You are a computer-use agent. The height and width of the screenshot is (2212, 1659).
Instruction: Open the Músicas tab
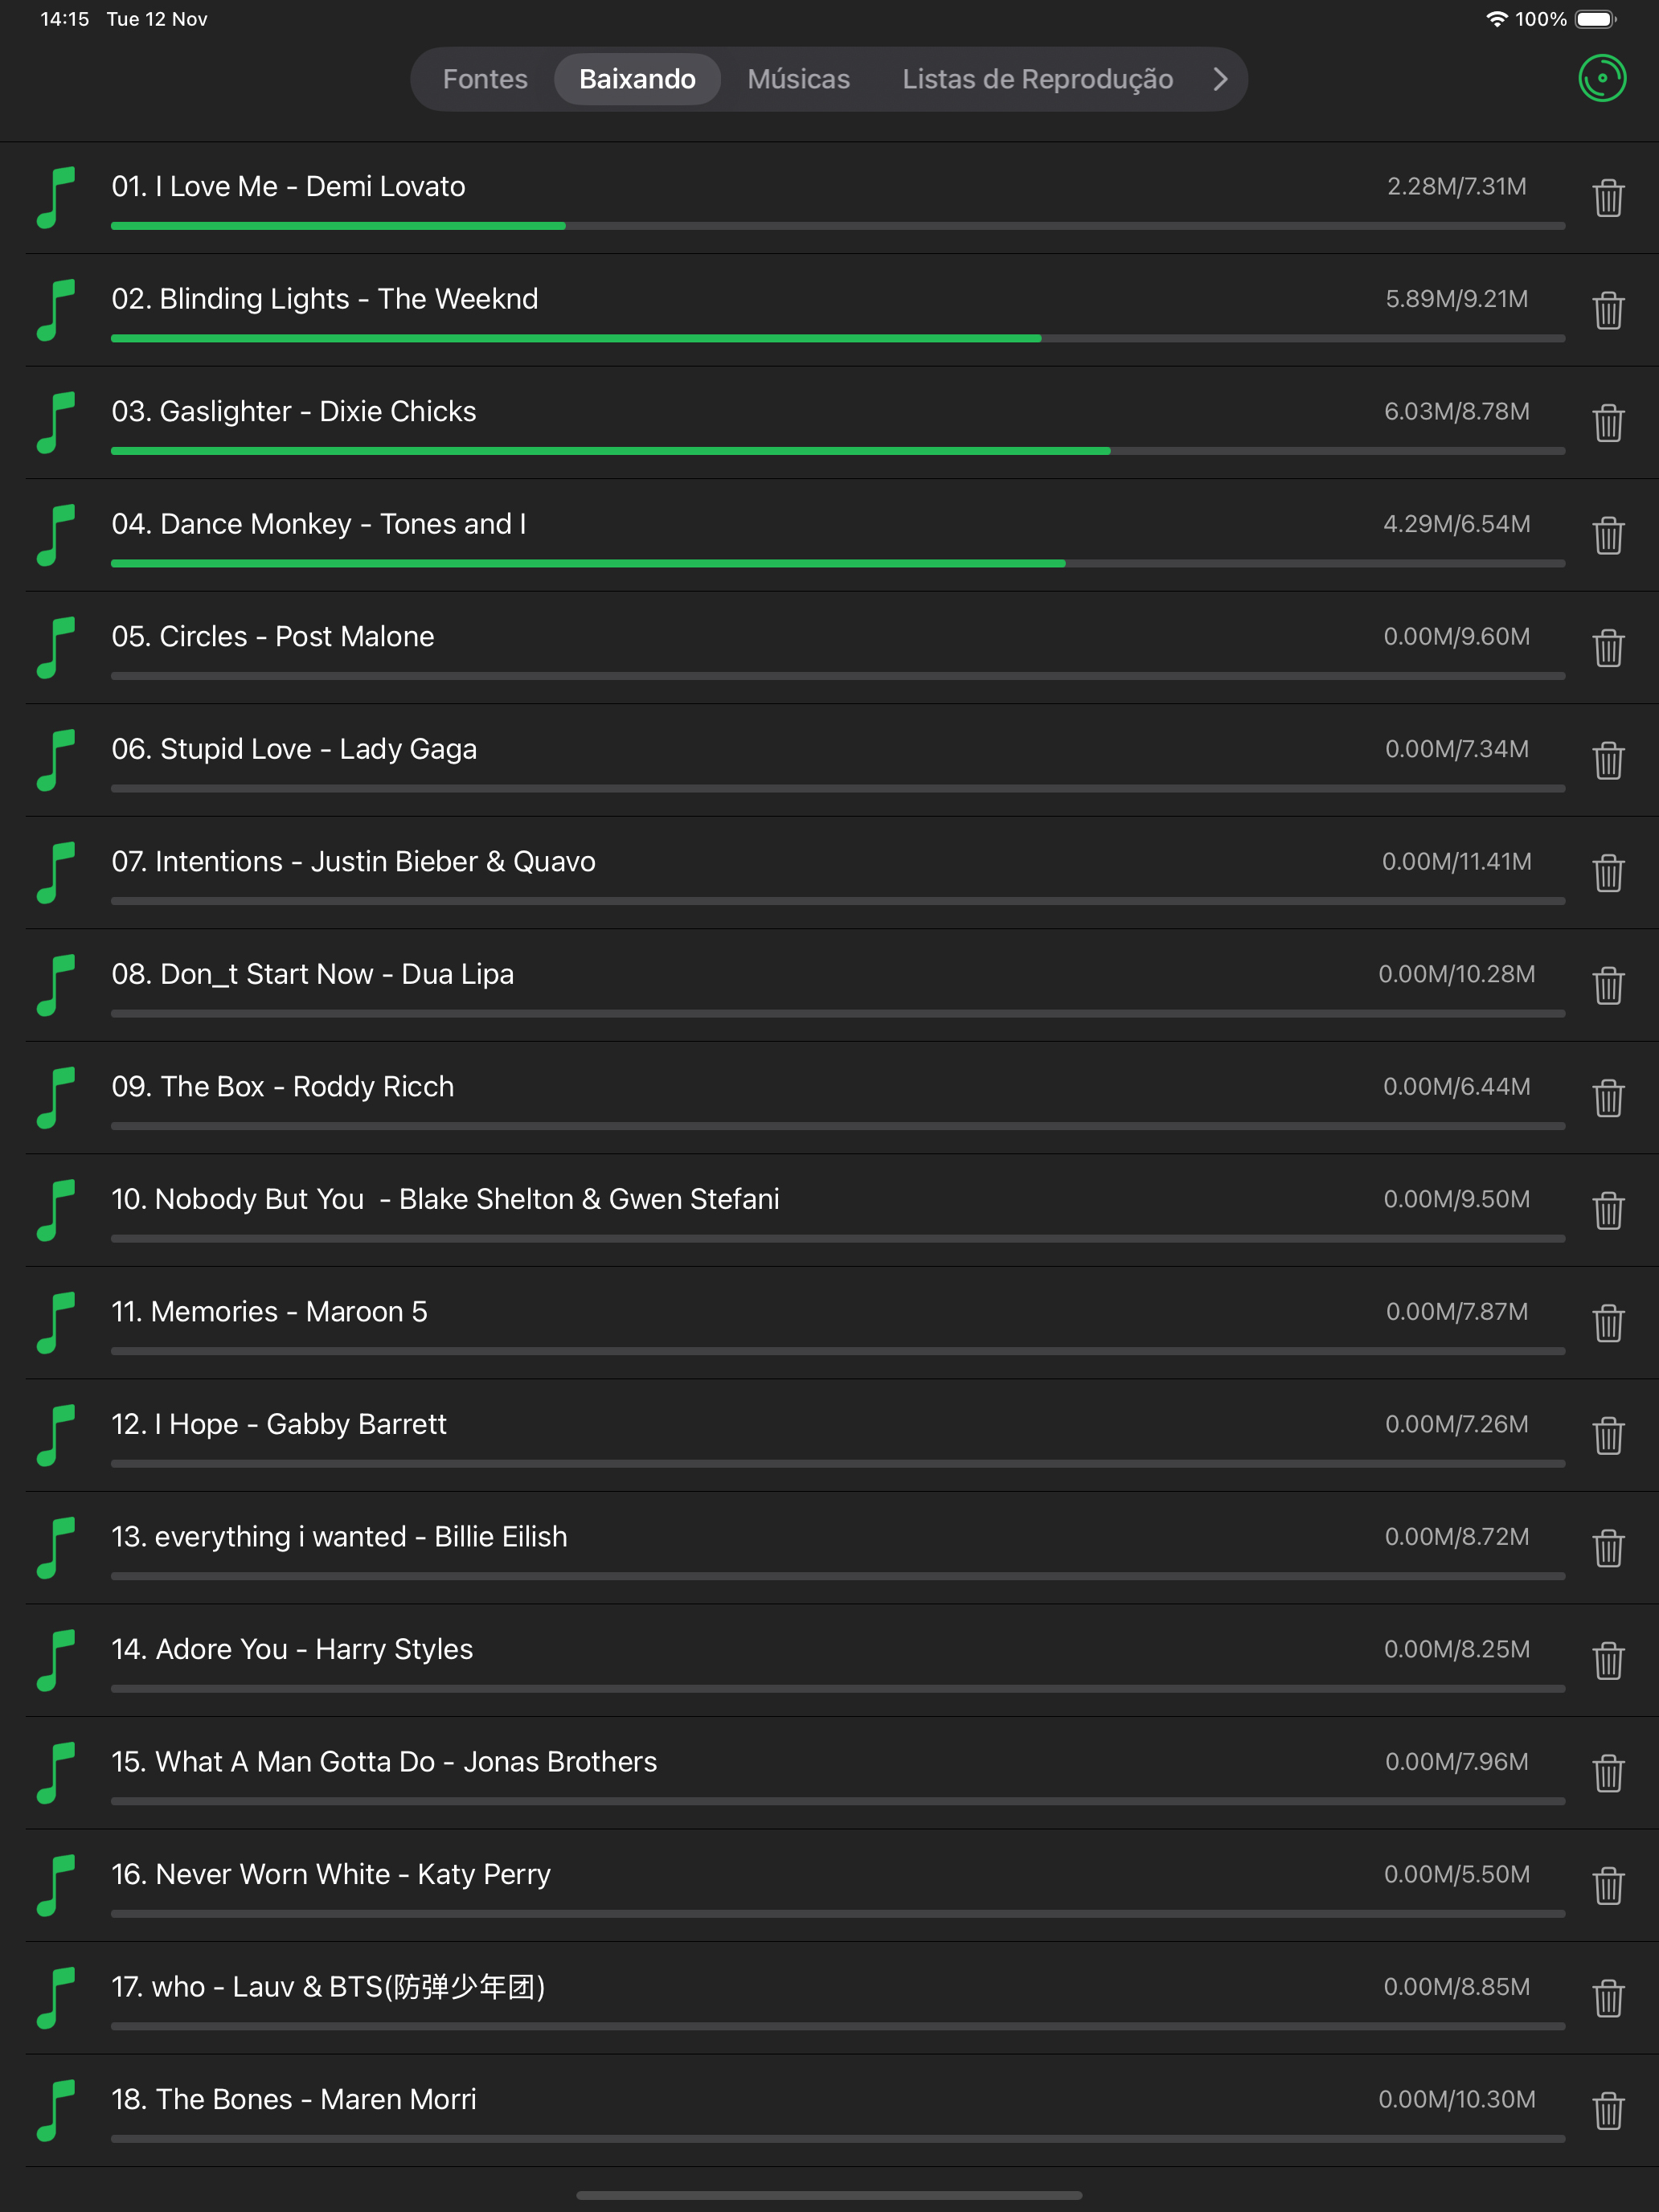(798, 79)
